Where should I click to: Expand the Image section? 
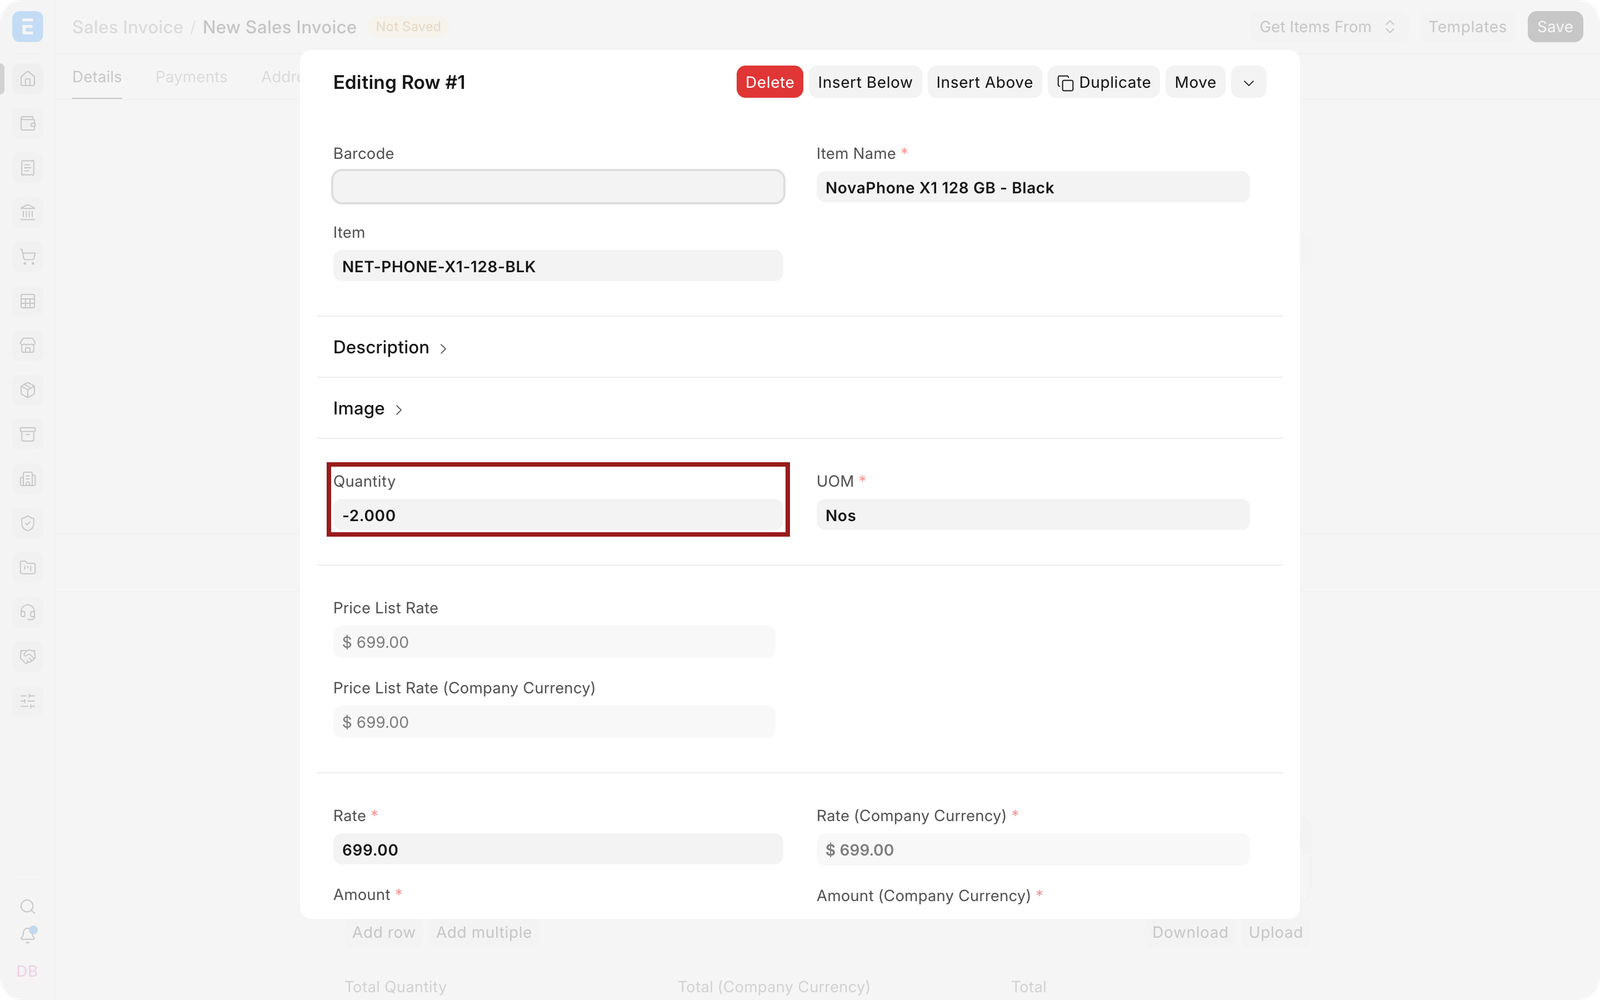[x=368, y=408]
